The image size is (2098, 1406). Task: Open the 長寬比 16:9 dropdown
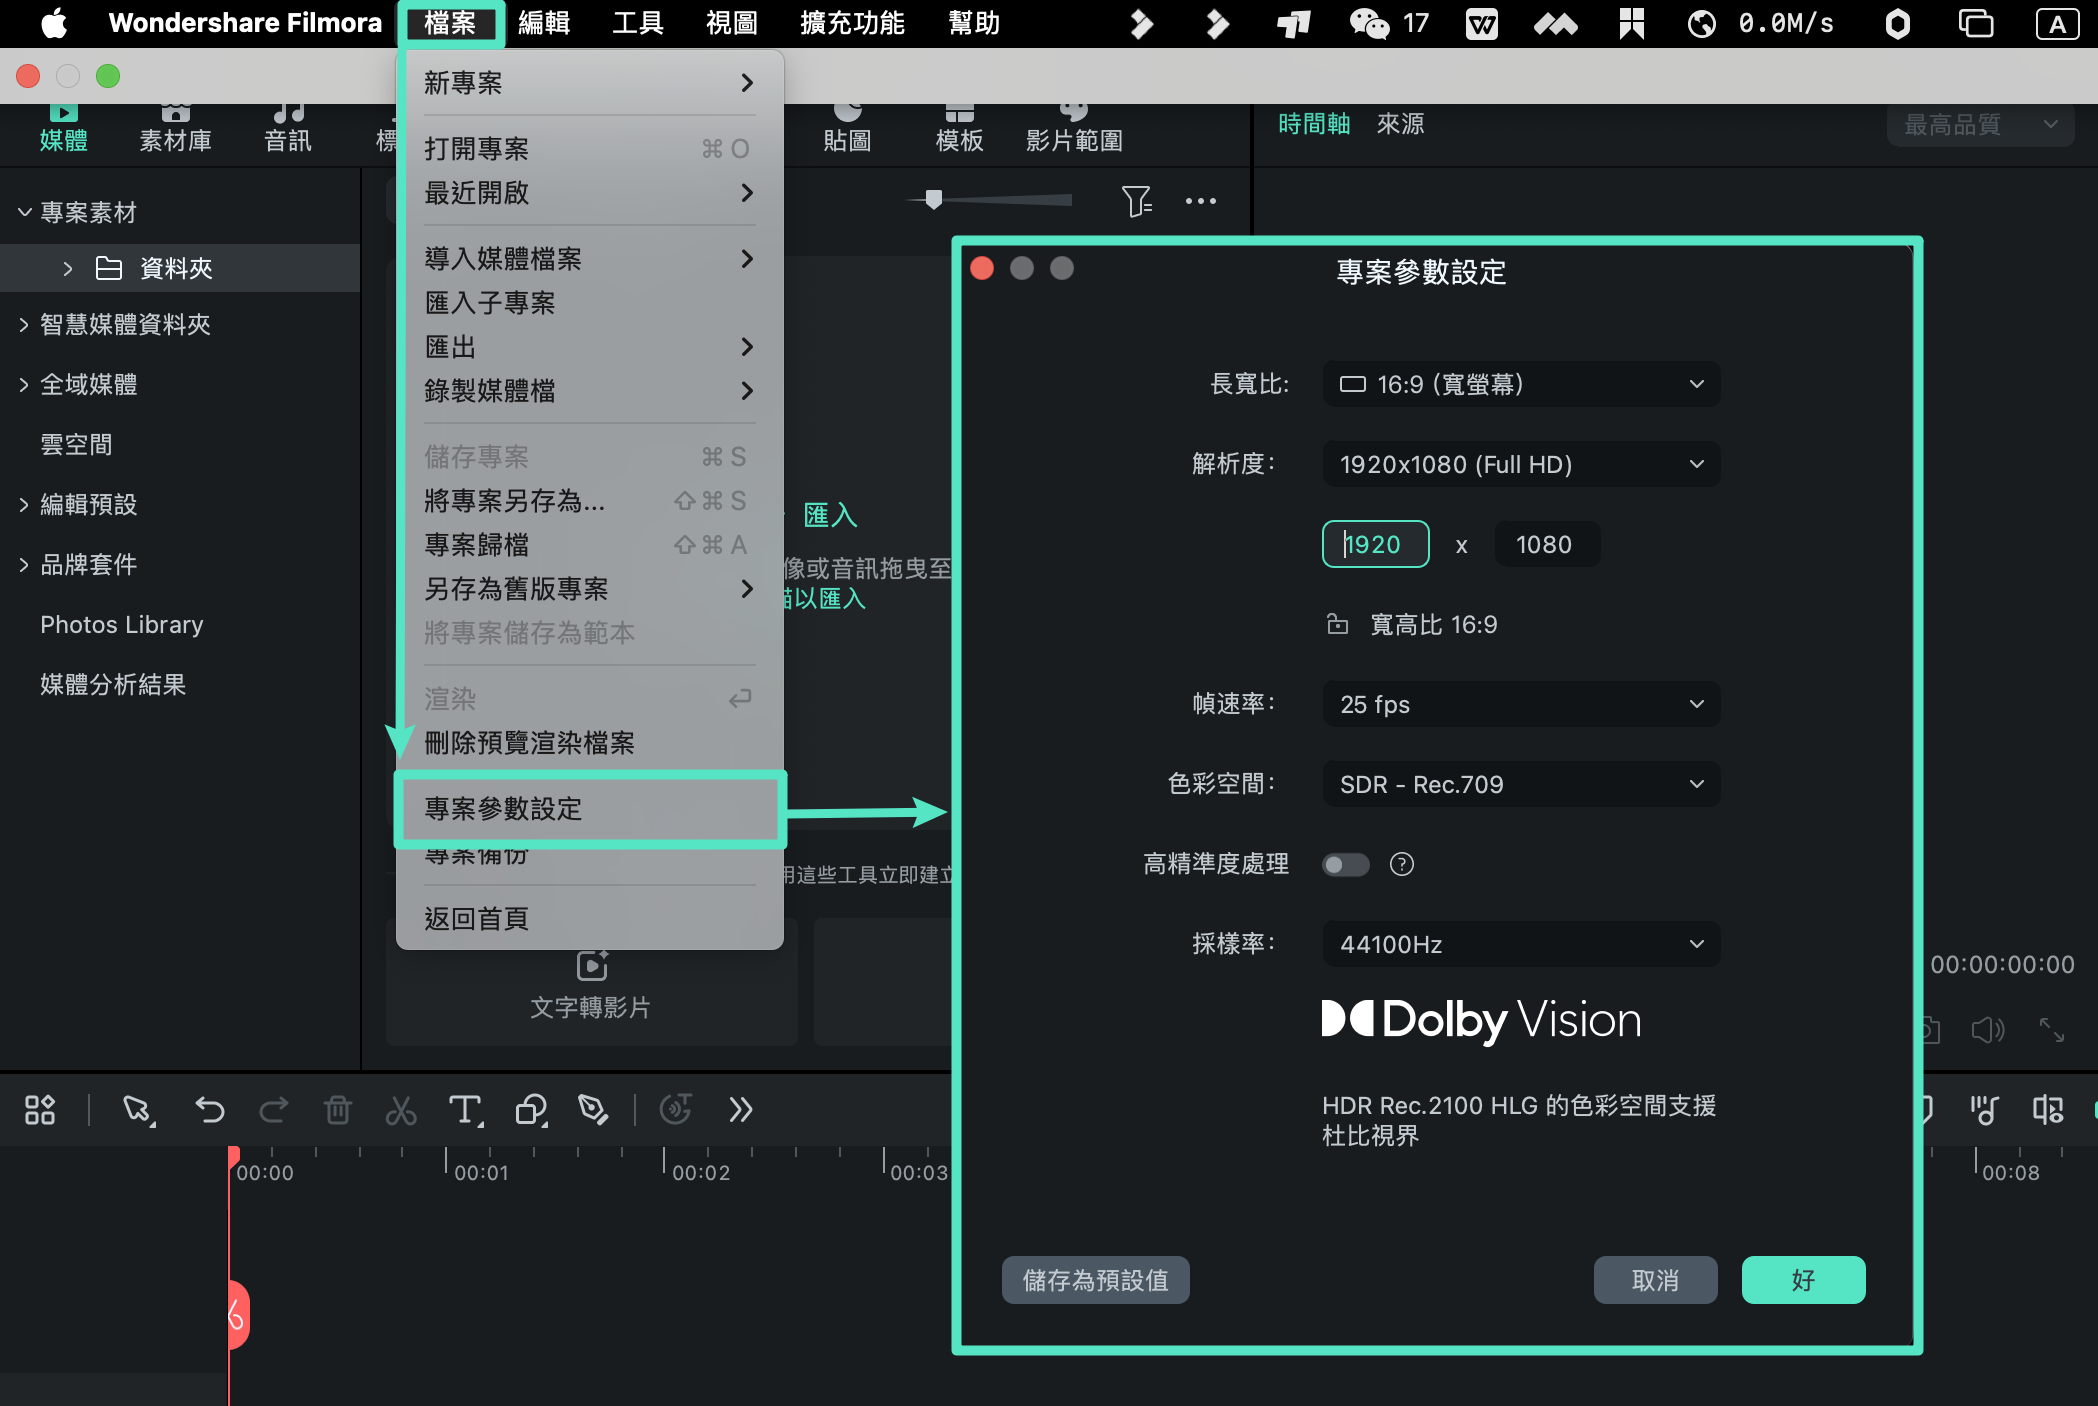click(x=1521, y=384)
